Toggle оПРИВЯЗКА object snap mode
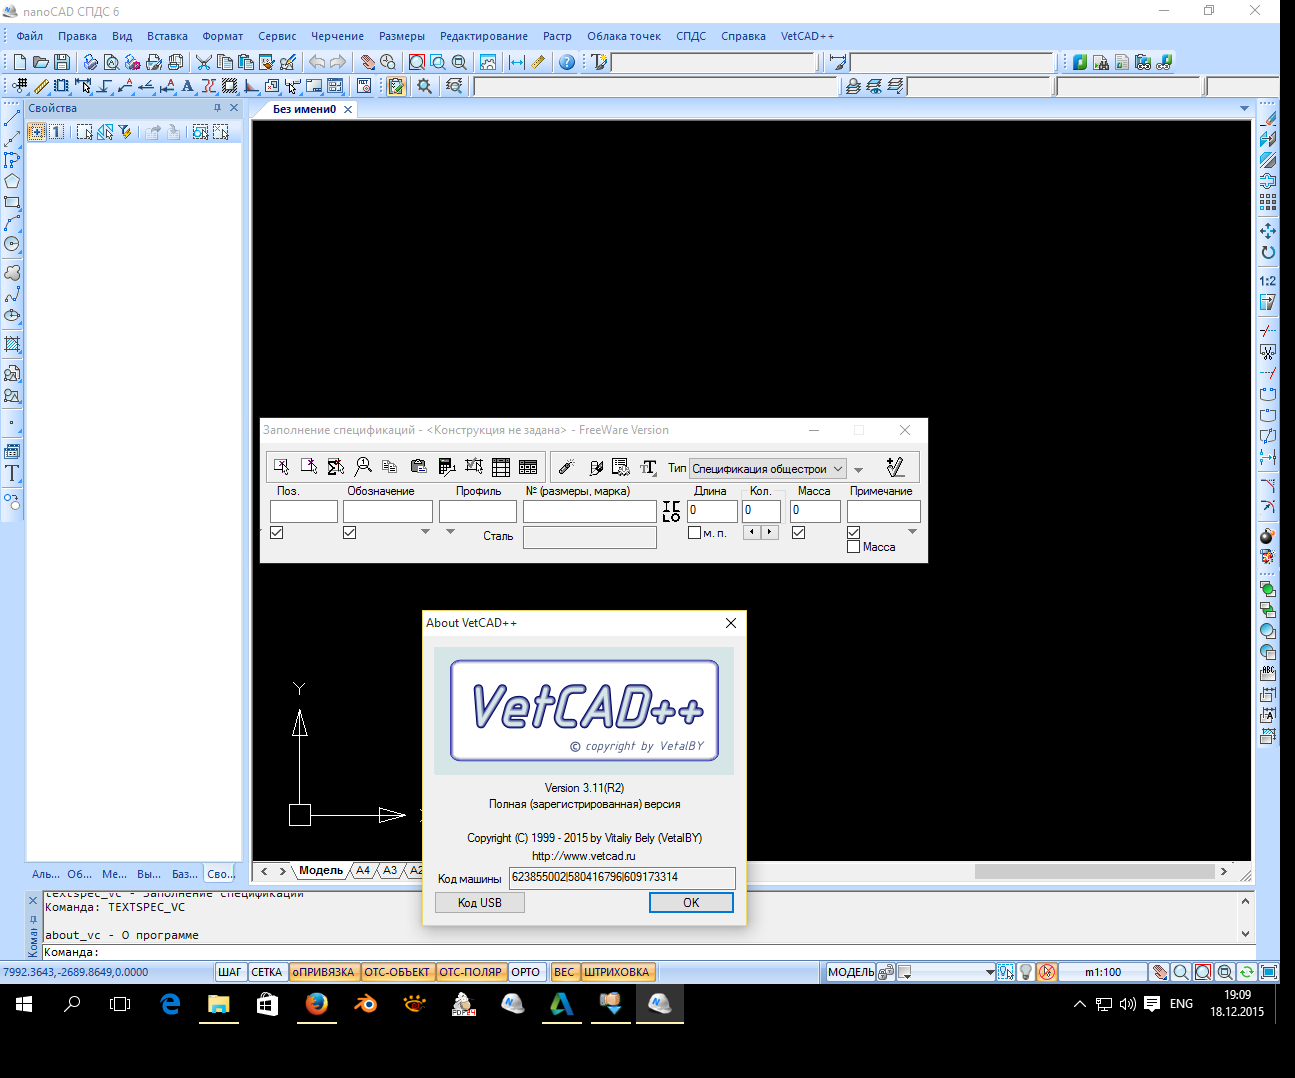This screenshot has height=1078, width=1295. 324,972
